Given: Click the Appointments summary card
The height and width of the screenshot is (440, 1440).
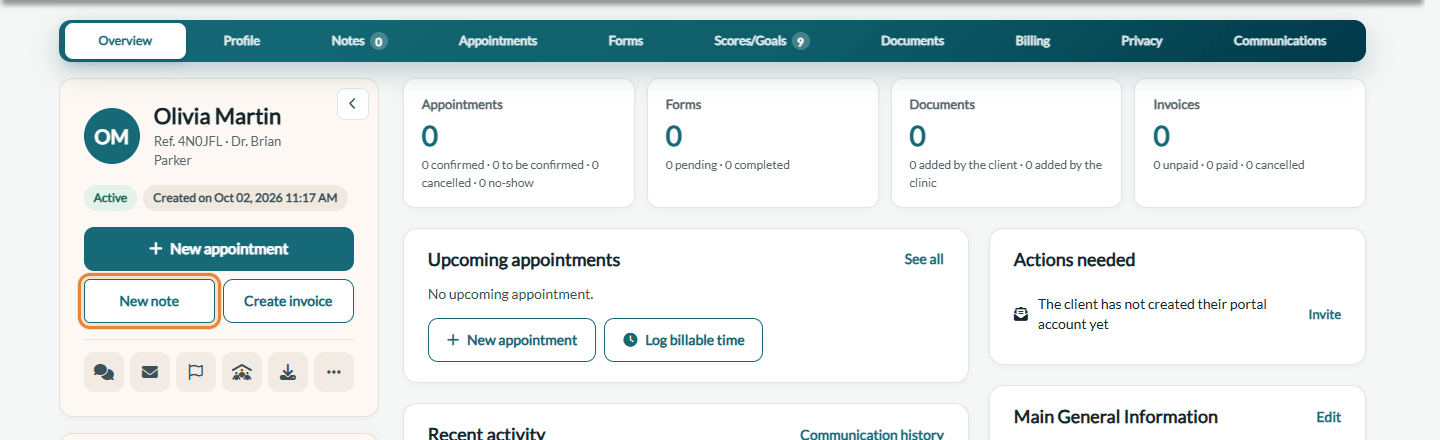Looking at the screenshot, I should (519, 143).
